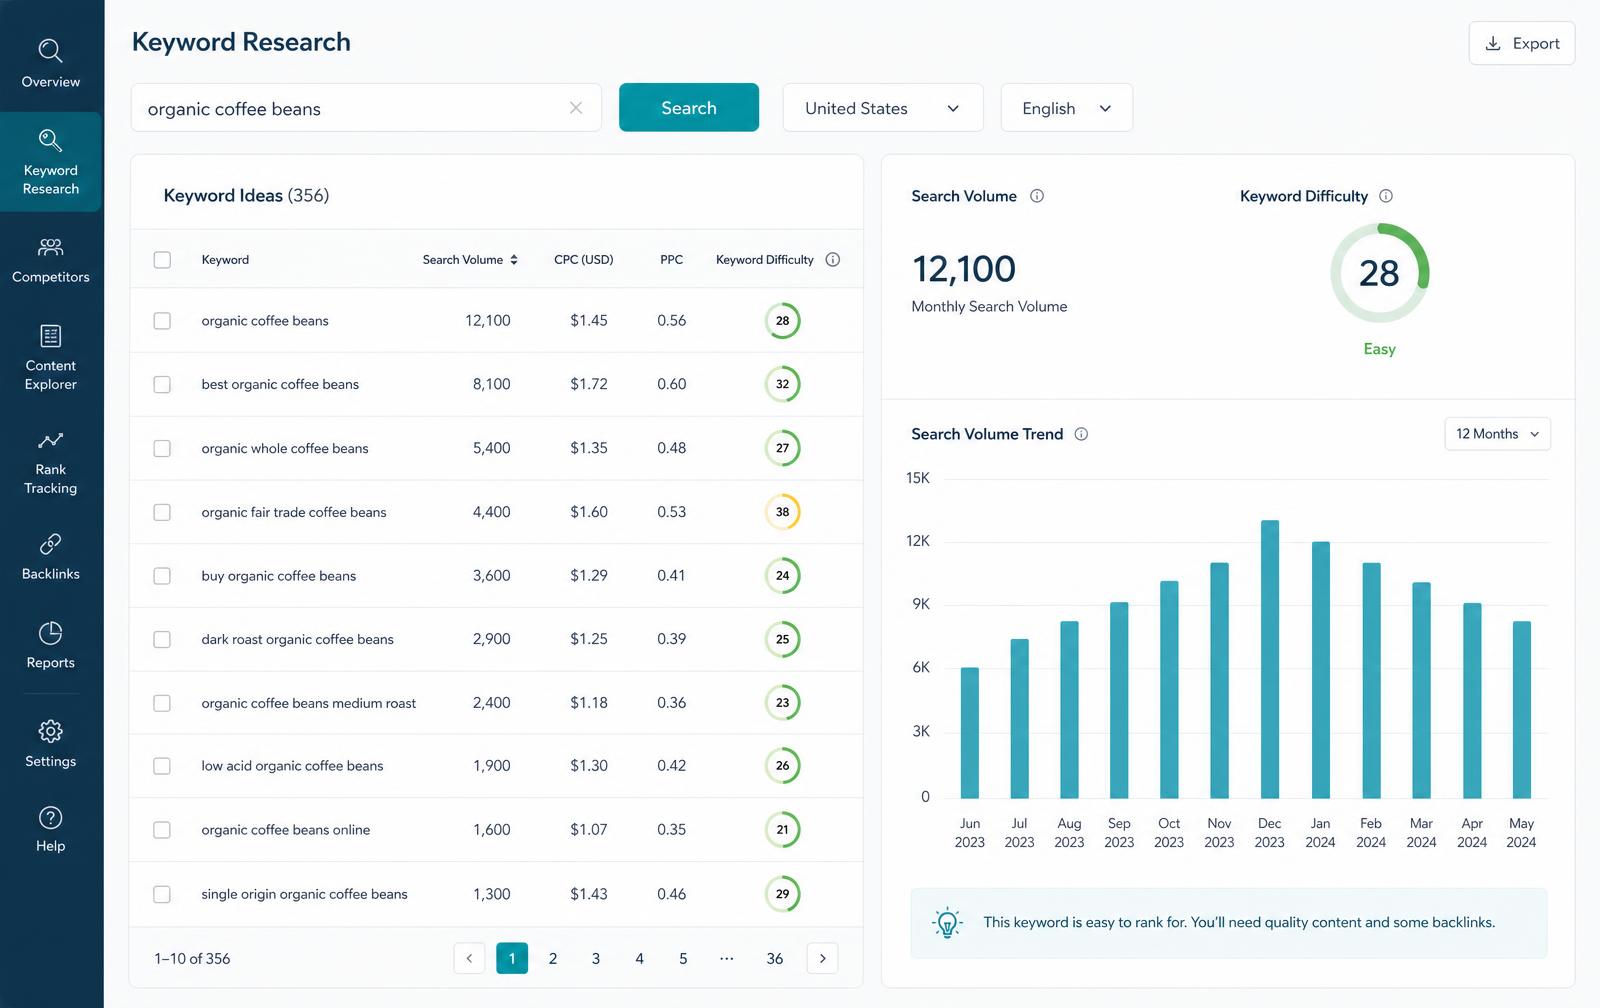
Task: Open Settings in the sidebar
Action: [50, 744]
